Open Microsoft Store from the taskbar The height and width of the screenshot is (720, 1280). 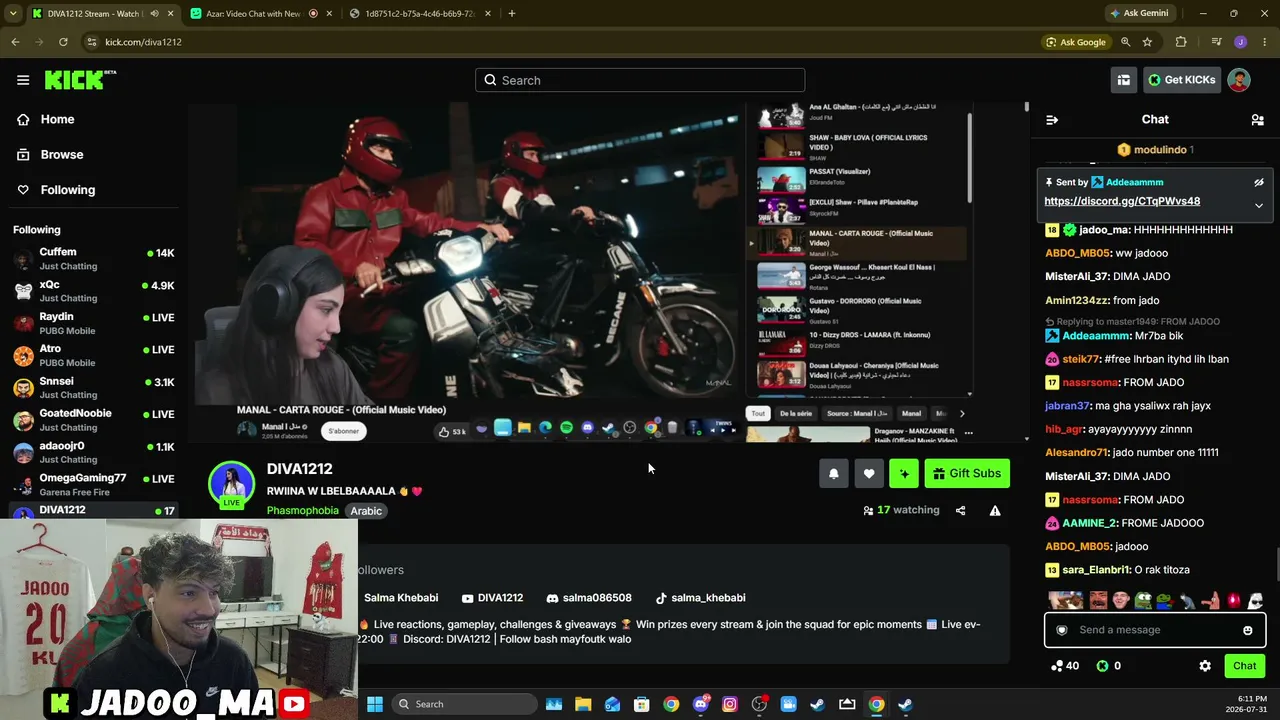[x=642, y=704]
